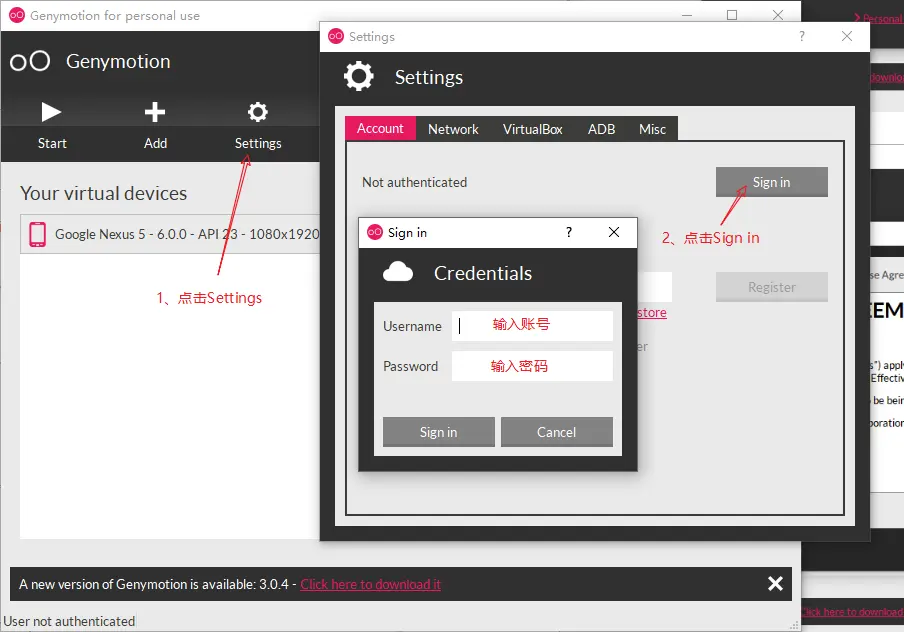Focus the Username input field
This screenshot has height=632, width=904.
[x=532, y=326]
